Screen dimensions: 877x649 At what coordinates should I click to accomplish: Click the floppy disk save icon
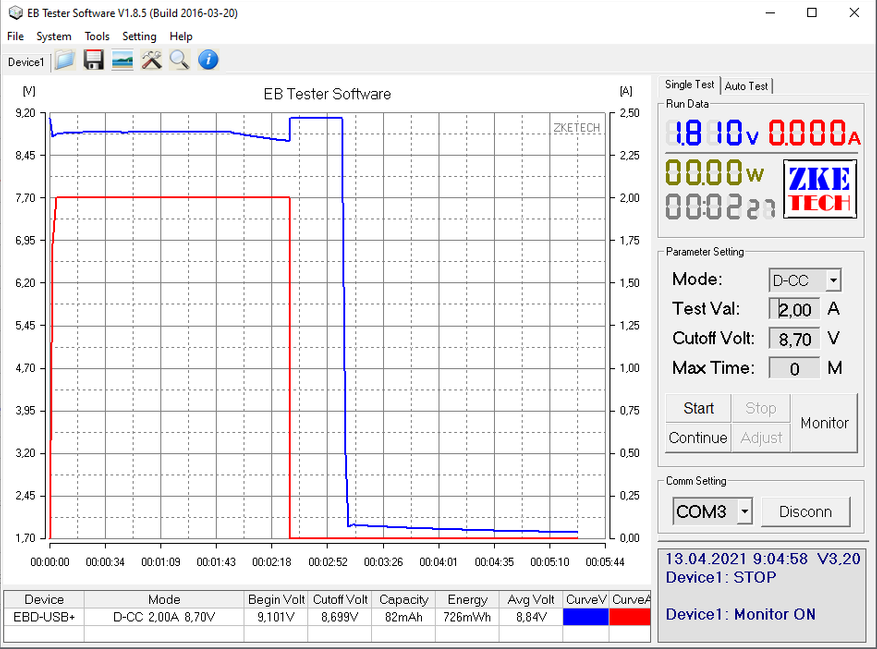coord(93,61)
